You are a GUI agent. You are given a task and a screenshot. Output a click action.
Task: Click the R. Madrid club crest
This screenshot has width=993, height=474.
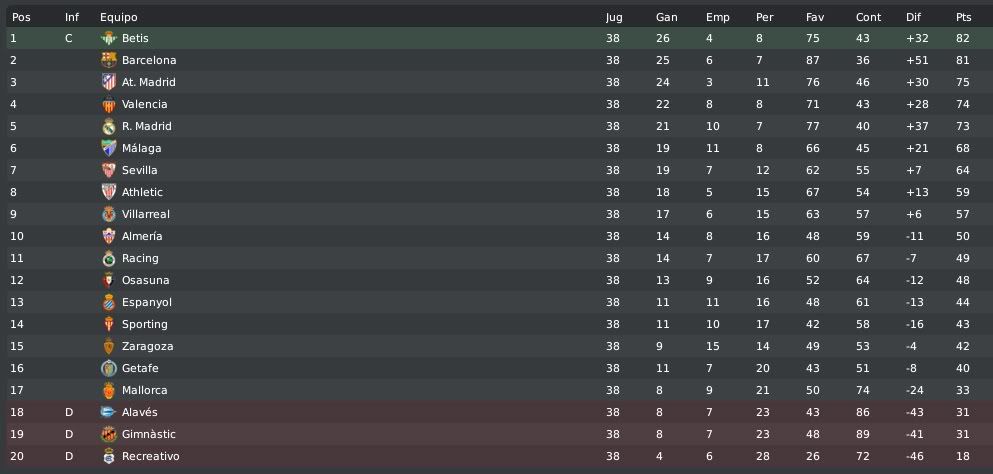pyautogui.click(x=109, y=126)
